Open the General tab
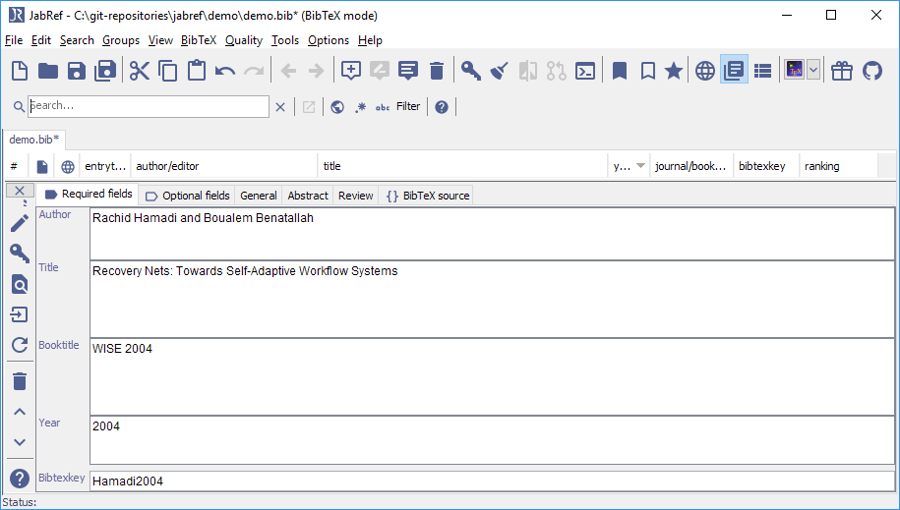The height and width of the screenshot is (510, 900). coord(258,196)
